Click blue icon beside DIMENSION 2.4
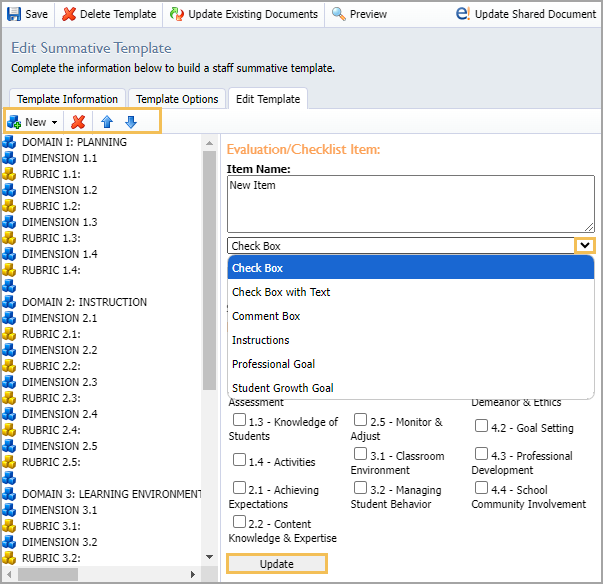The image size is (603, 584). coord(9,414)
